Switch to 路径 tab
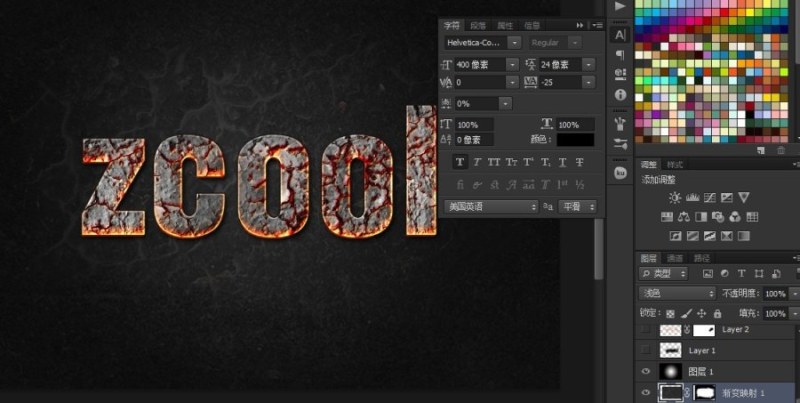Image resolution: width=800 pixels, height=403 pixels. 702,258
